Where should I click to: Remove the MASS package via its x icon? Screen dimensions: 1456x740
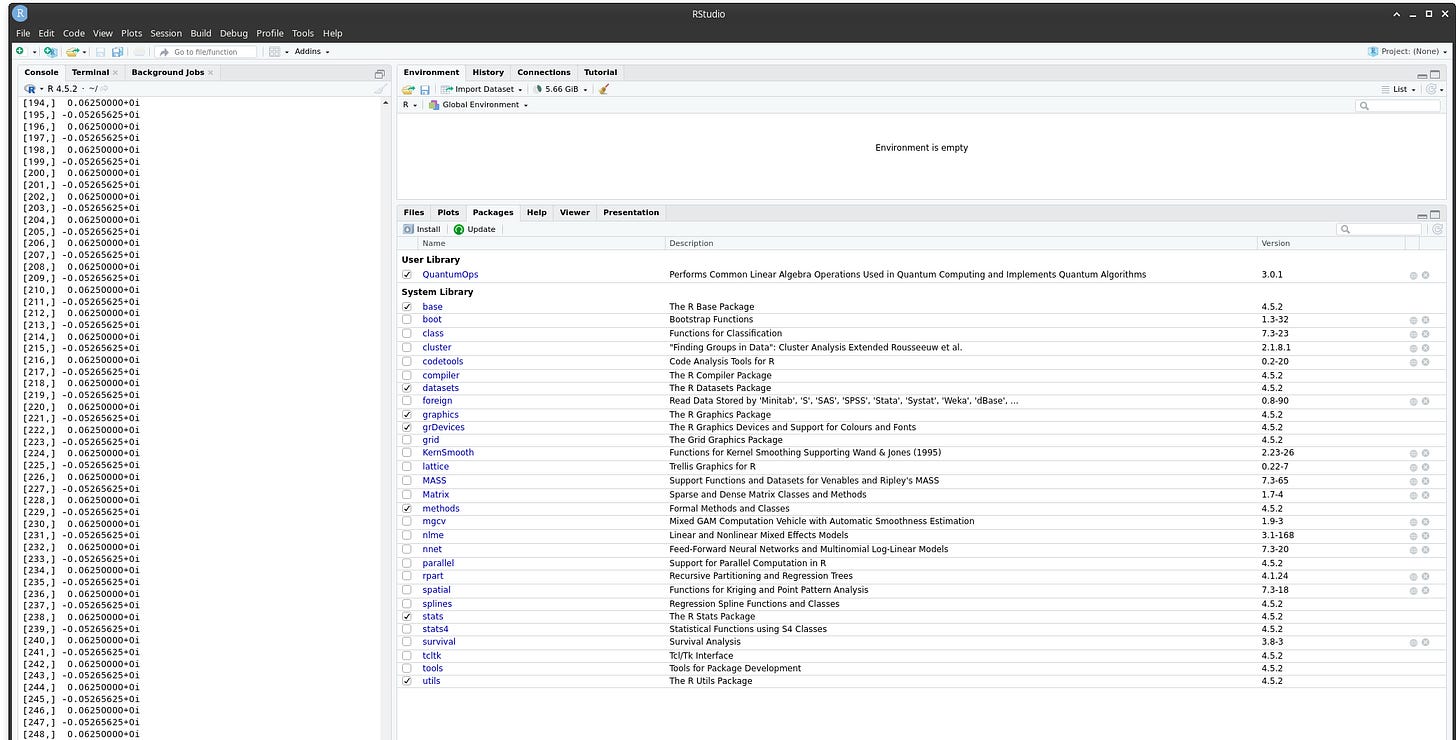tap(1425, 481)
